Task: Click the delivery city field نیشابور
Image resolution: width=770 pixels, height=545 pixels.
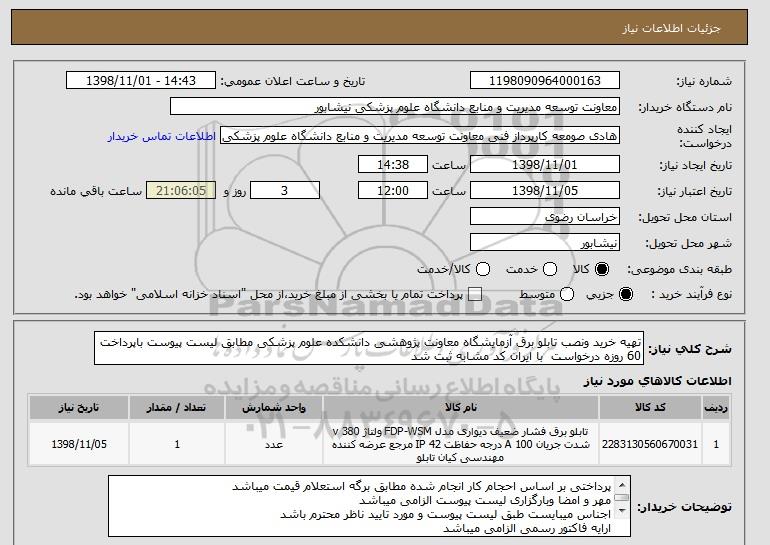Action: click(545, 243)
